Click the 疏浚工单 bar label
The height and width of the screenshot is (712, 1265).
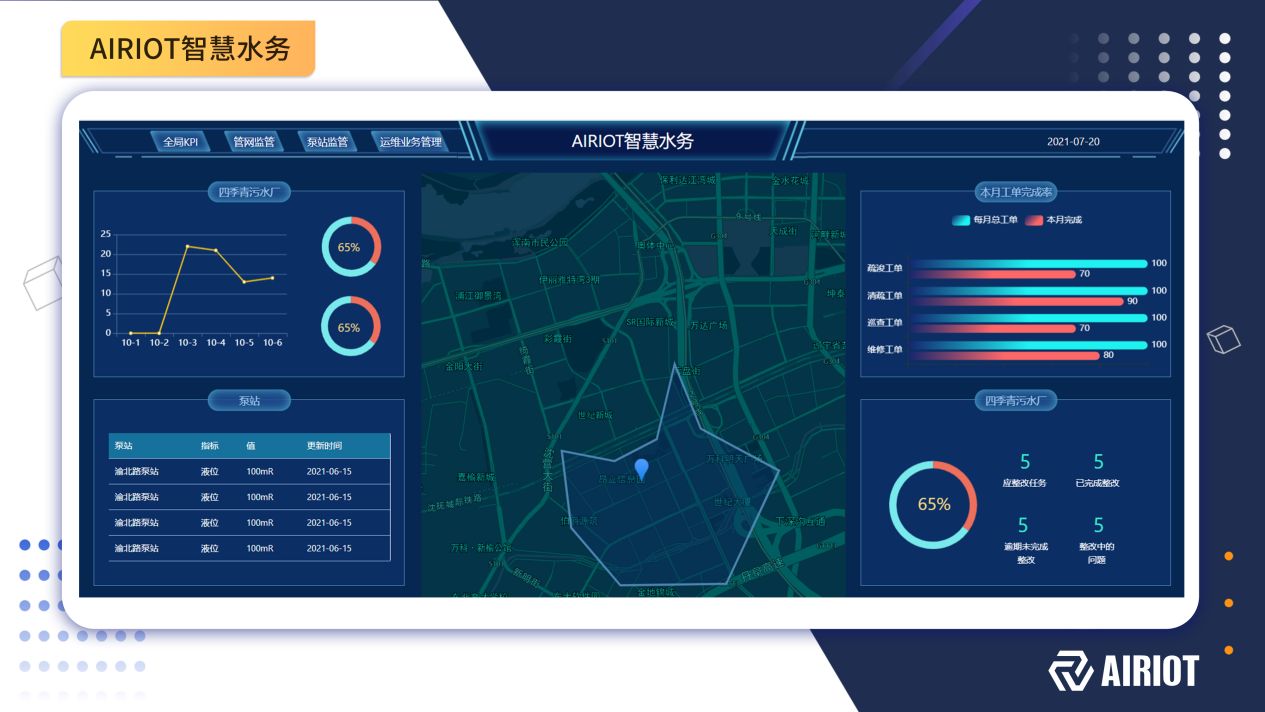(885, 269)
